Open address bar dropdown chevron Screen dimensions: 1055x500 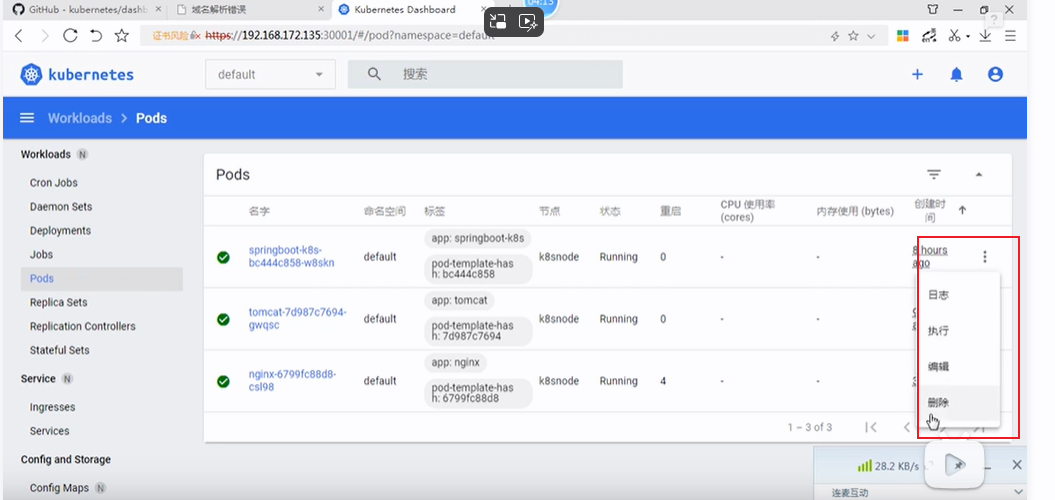[872, 36]
